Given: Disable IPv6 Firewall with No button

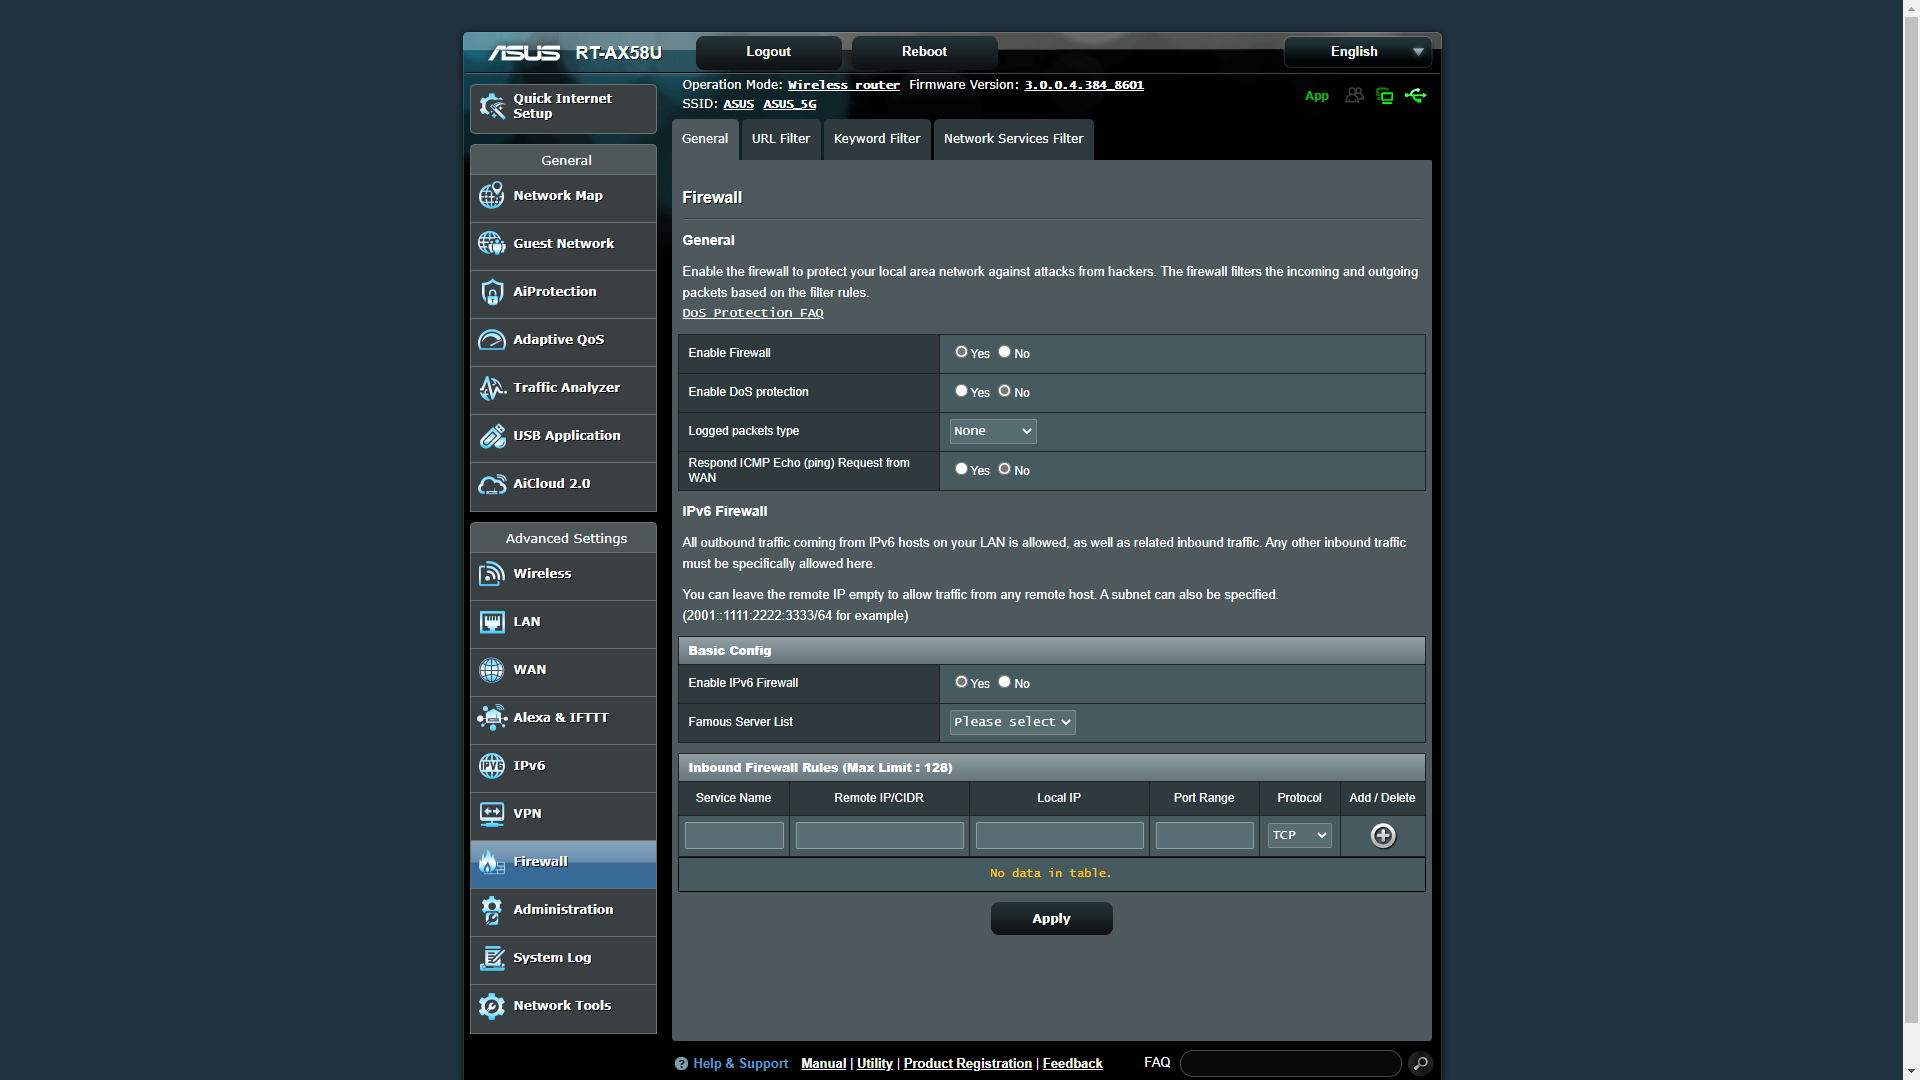Looking at the screenshot, I should (1004, 682).
